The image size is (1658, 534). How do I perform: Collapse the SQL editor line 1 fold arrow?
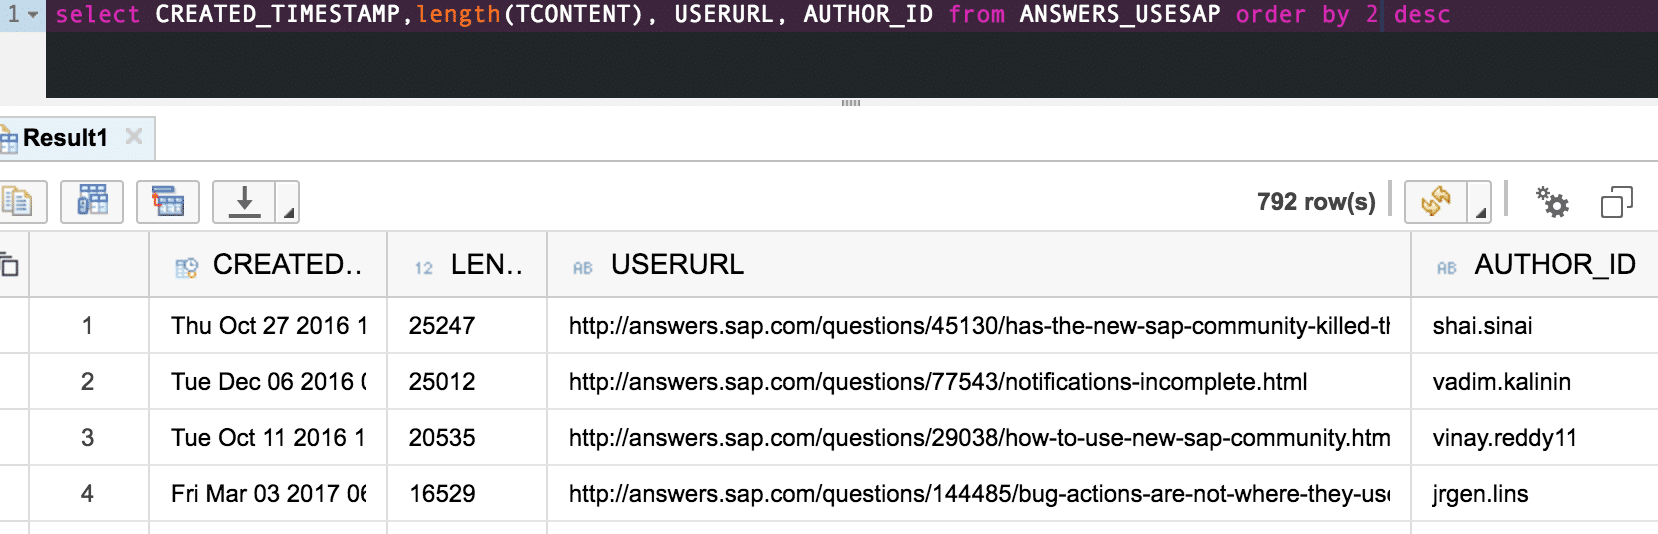coord(33,15)
